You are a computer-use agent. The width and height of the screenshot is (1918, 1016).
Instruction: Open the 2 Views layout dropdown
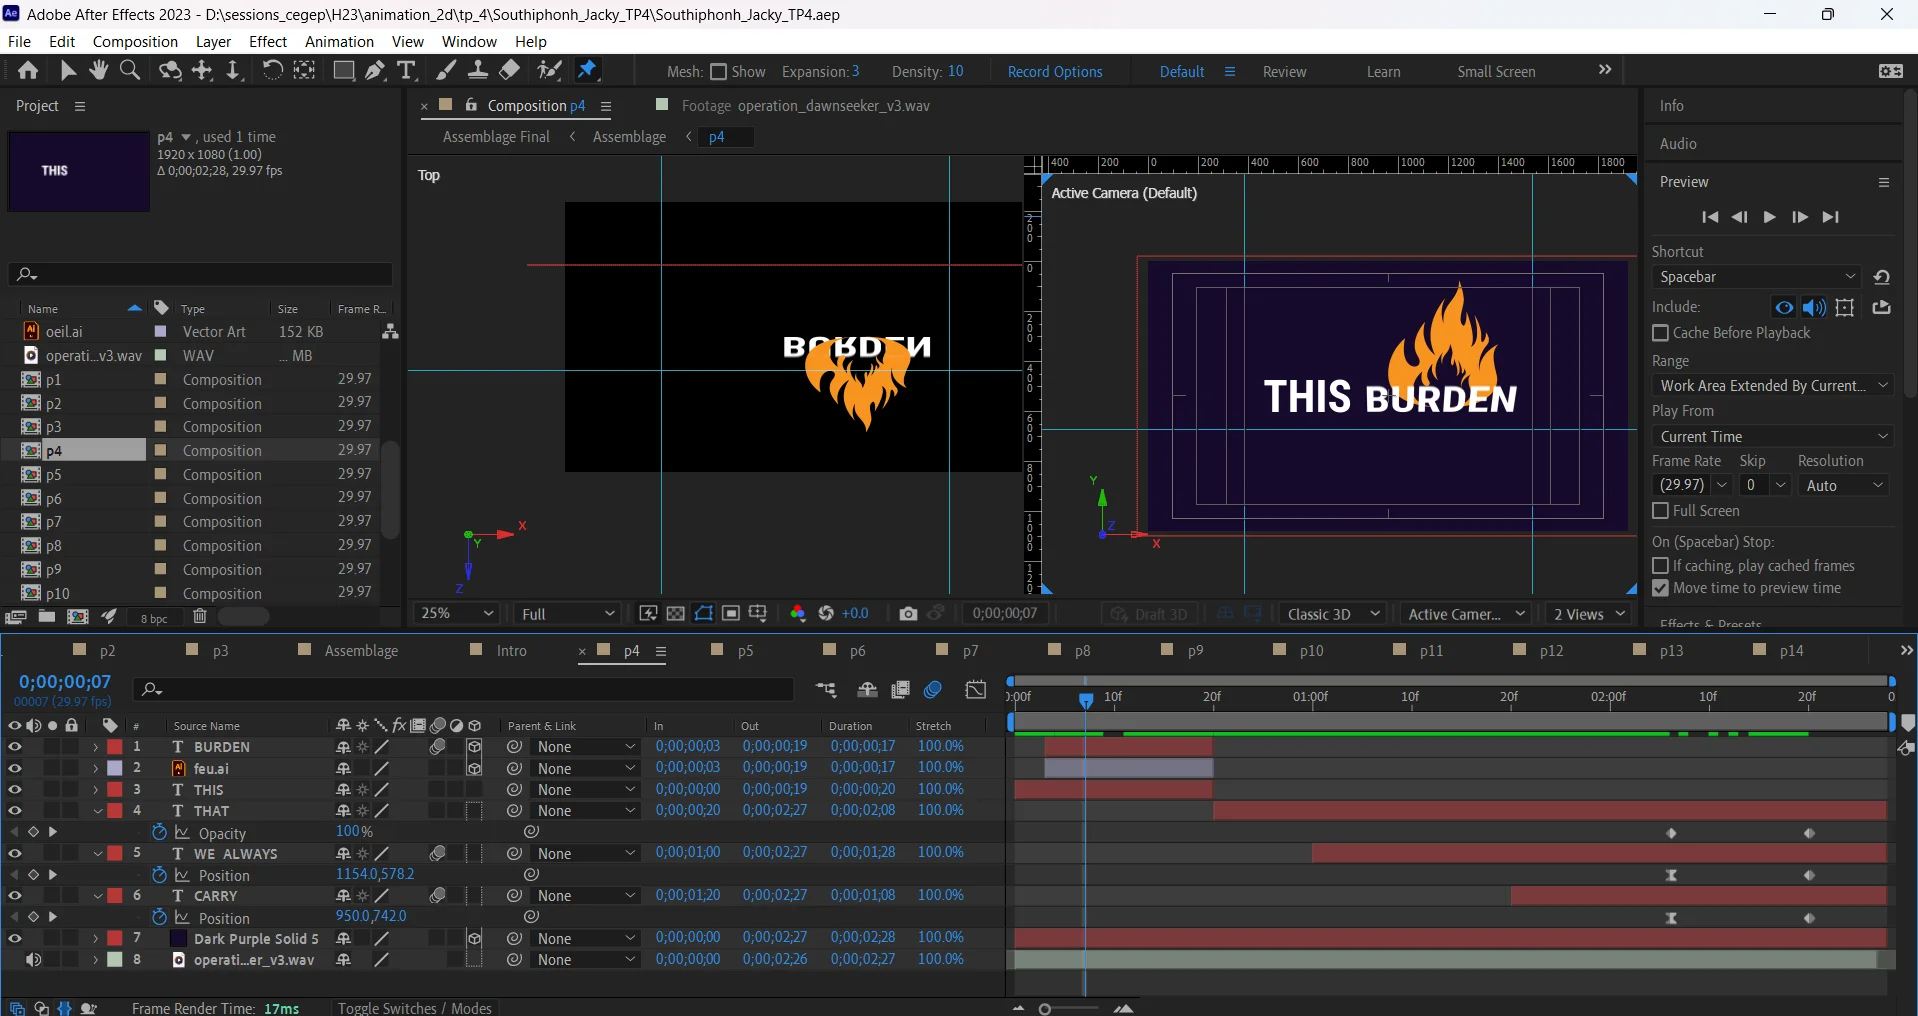1589,614
